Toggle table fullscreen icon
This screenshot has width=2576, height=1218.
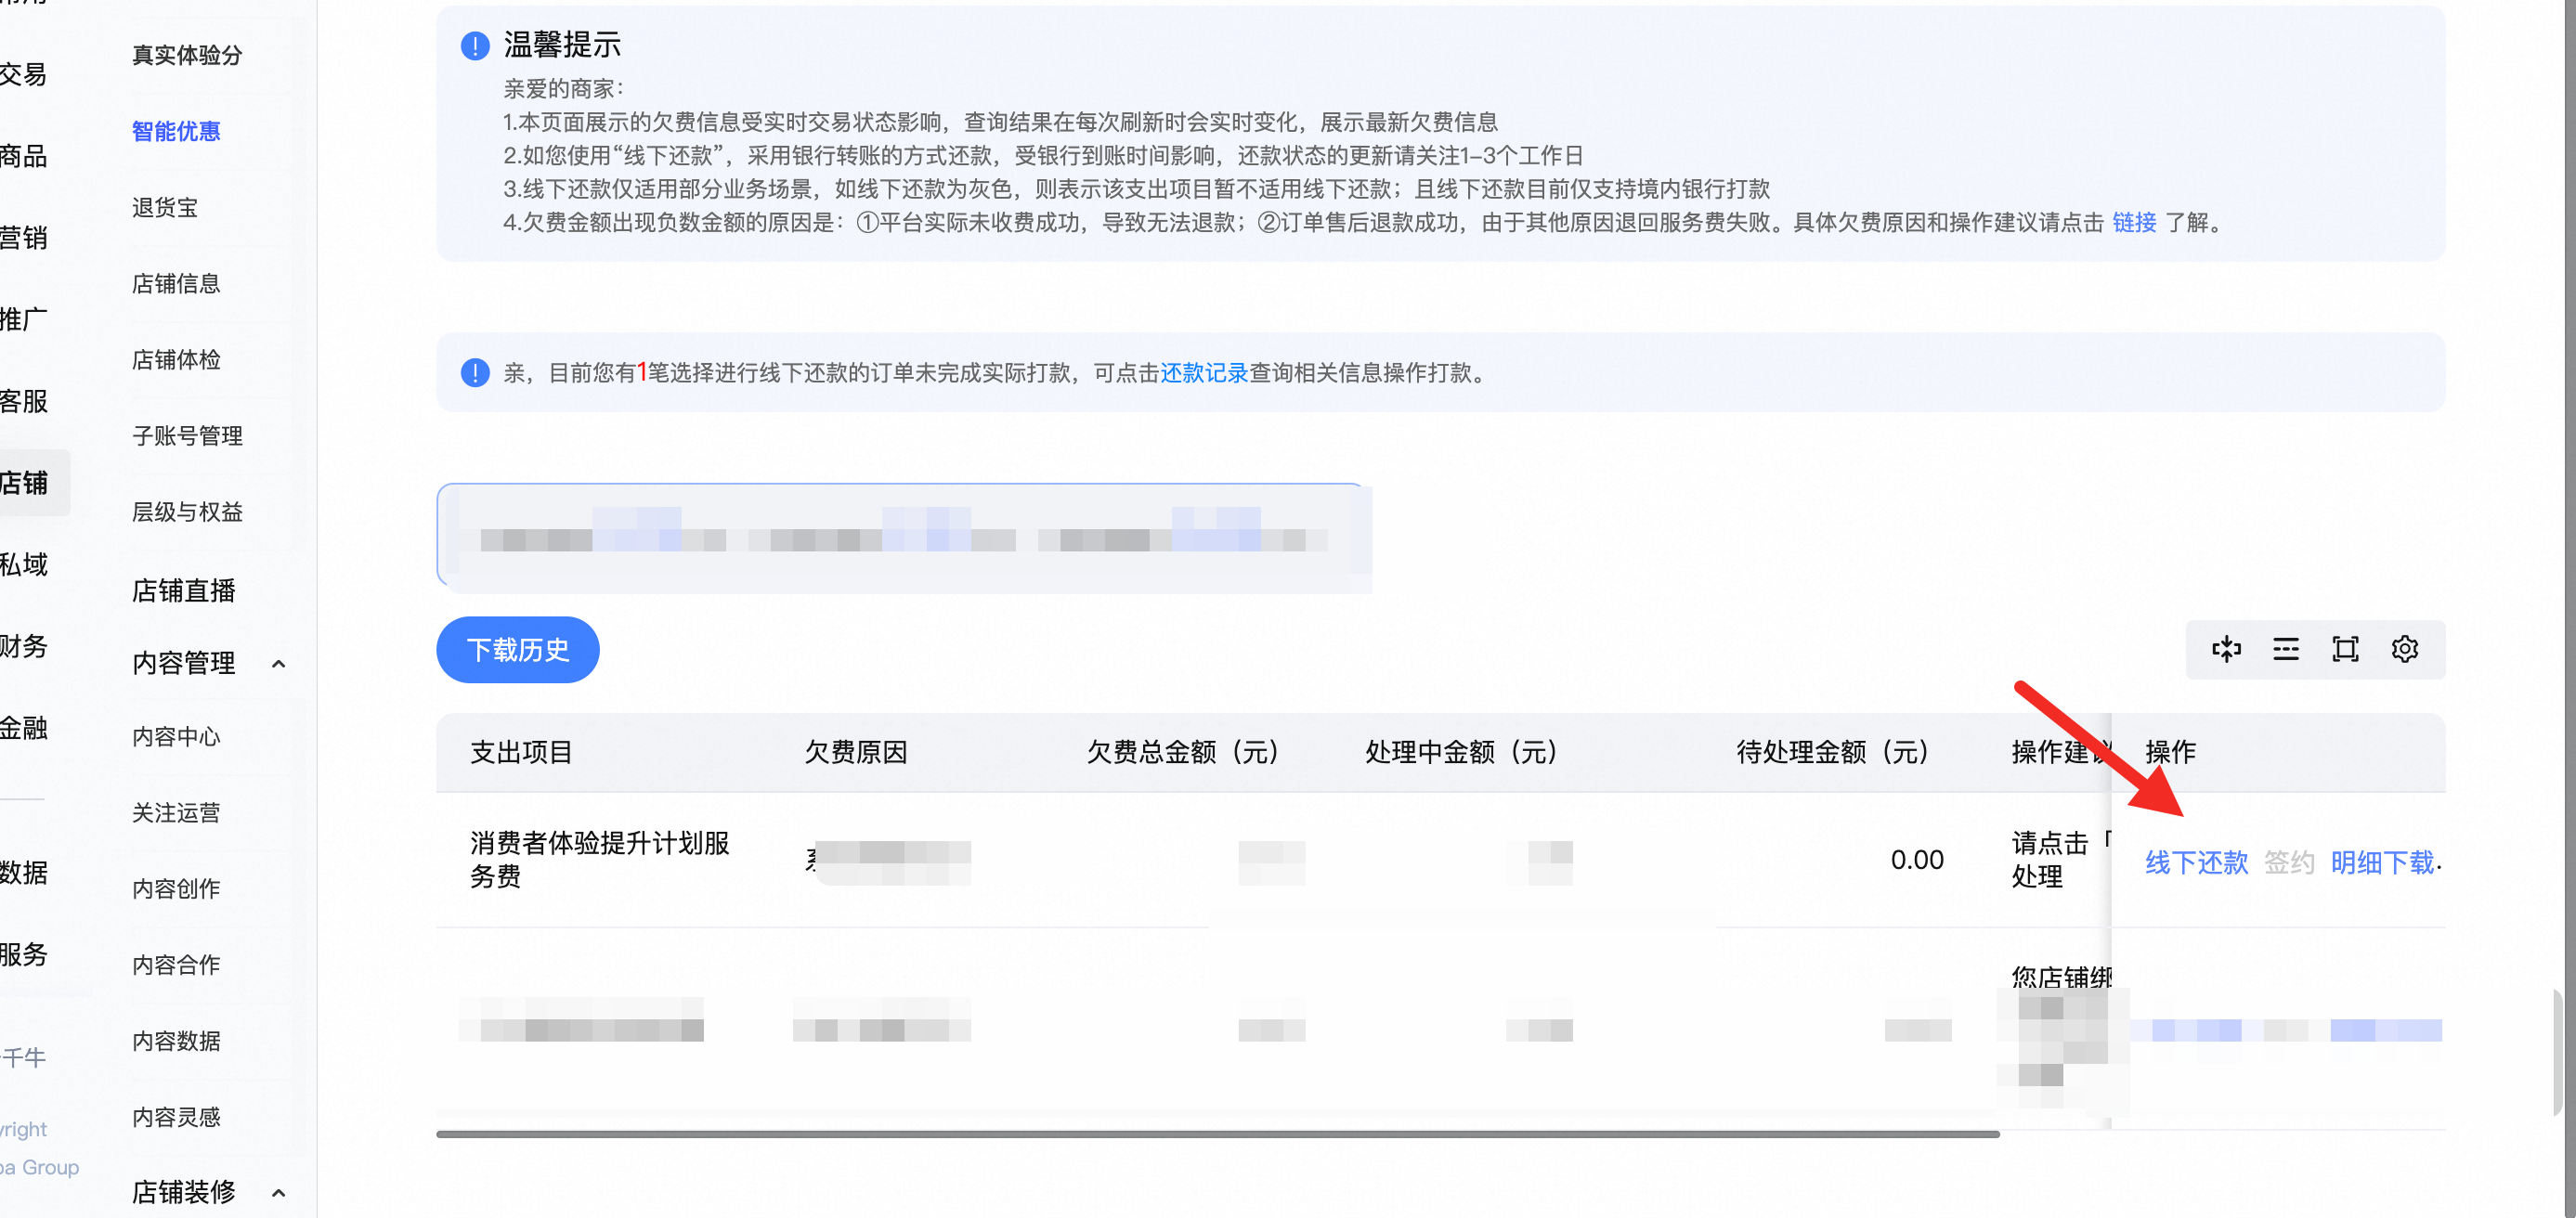[x=2345, y=649]
